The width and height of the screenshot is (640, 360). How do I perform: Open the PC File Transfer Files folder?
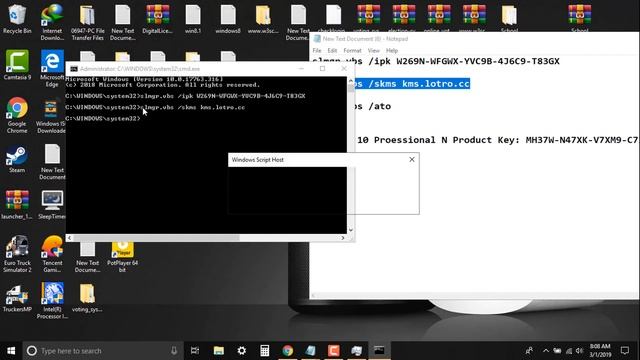[x=87, y=22]
